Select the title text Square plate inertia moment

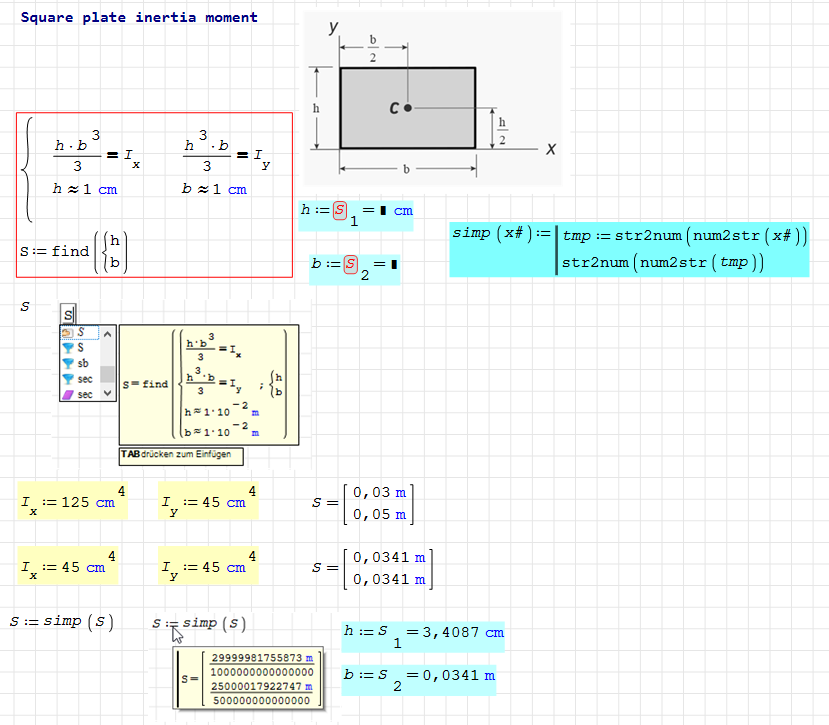coord(139,17)
